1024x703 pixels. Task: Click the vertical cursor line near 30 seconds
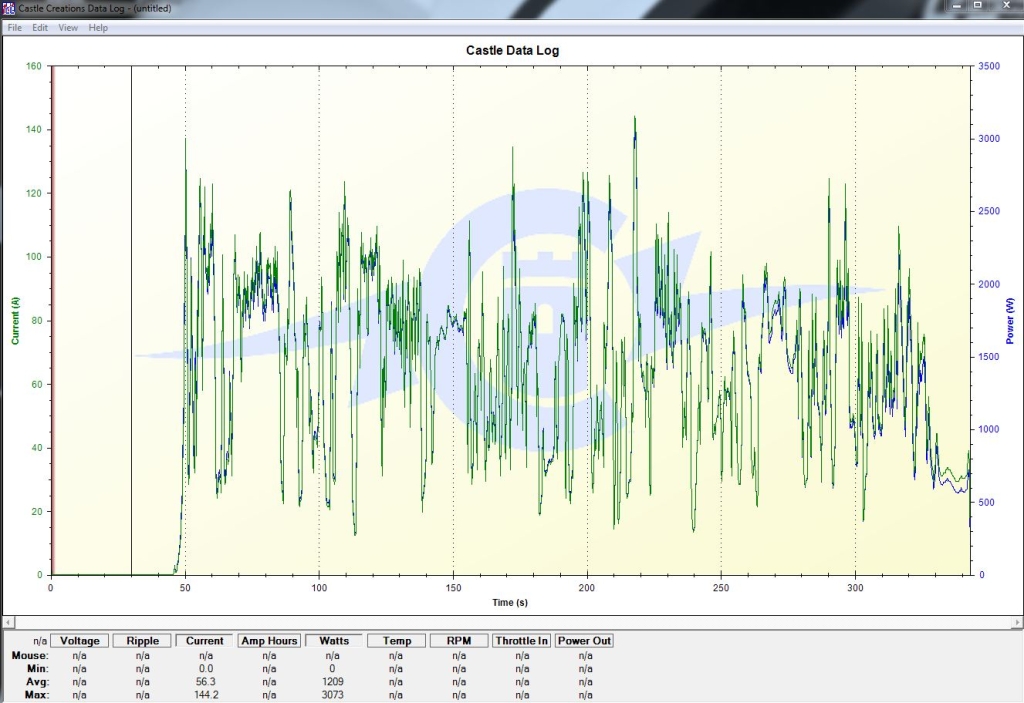tap(131, 320)
